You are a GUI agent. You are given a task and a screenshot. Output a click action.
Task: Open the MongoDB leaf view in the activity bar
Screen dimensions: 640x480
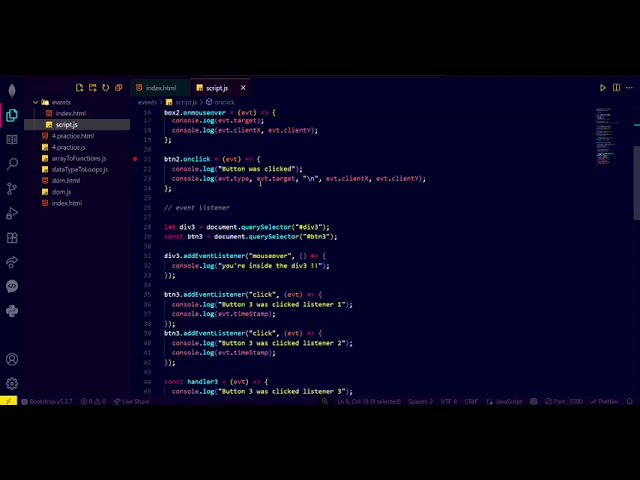point(12,91)
